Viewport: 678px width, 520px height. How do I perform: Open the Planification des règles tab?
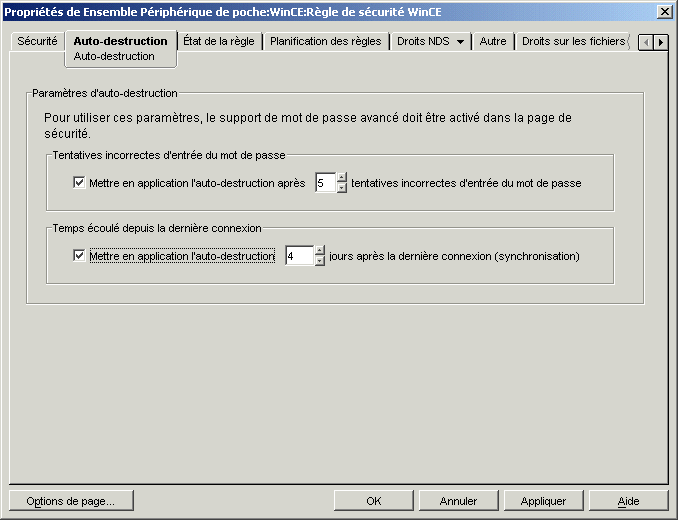[326, 41]
